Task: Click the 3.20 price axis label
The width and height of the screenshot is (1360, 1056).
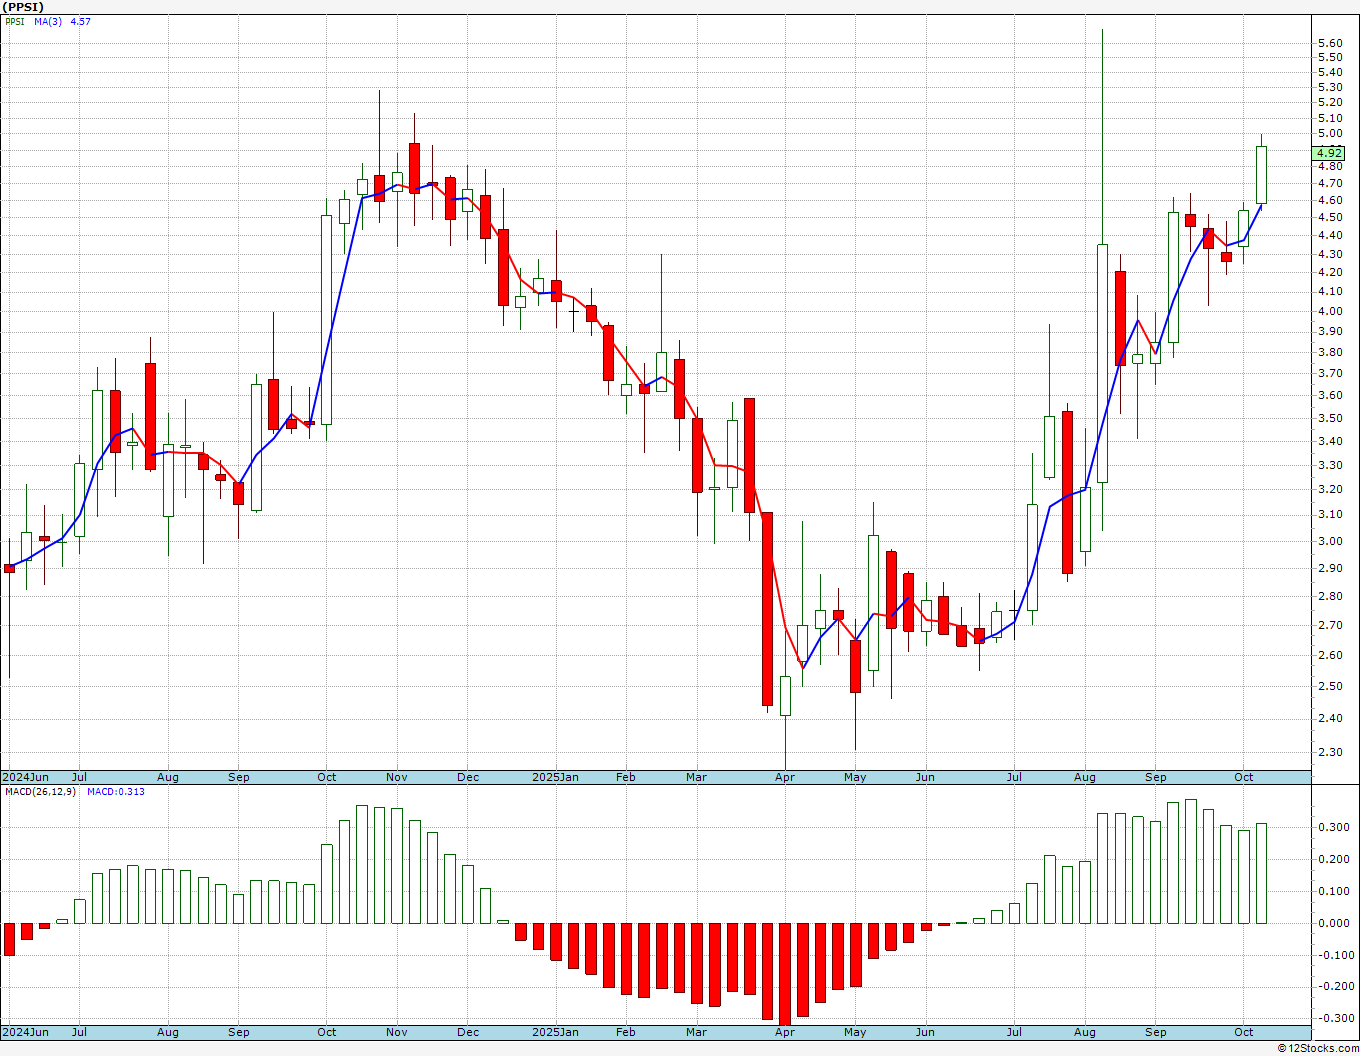Action: [1330, 489]
